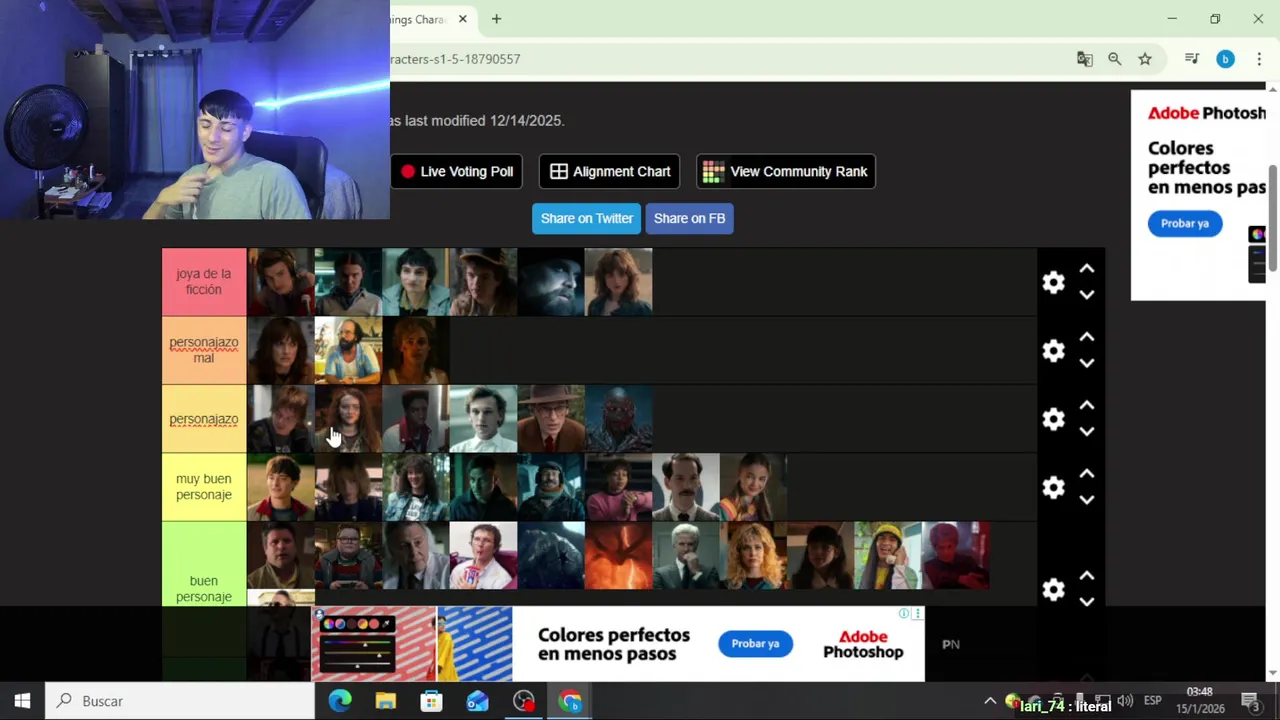Bookmark this page with the star icon
The image size is (1280, 720).
click(1145, 59)
